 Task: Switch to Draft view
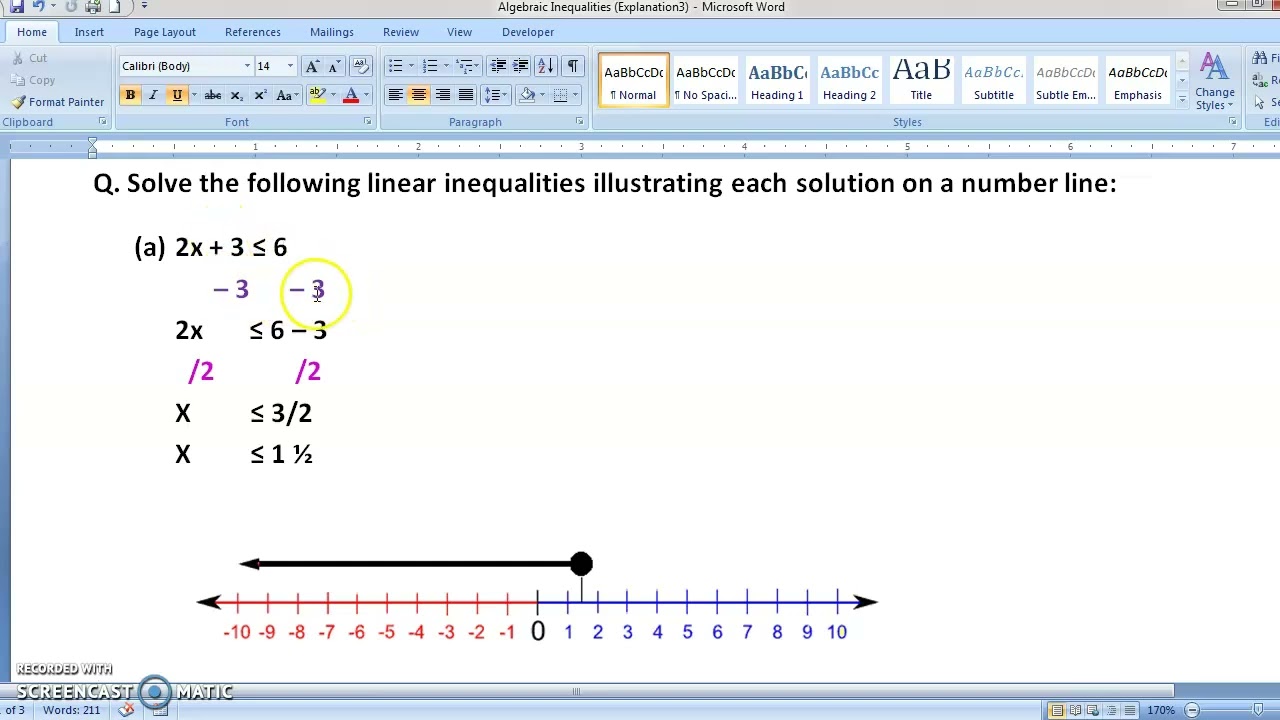1129,710
